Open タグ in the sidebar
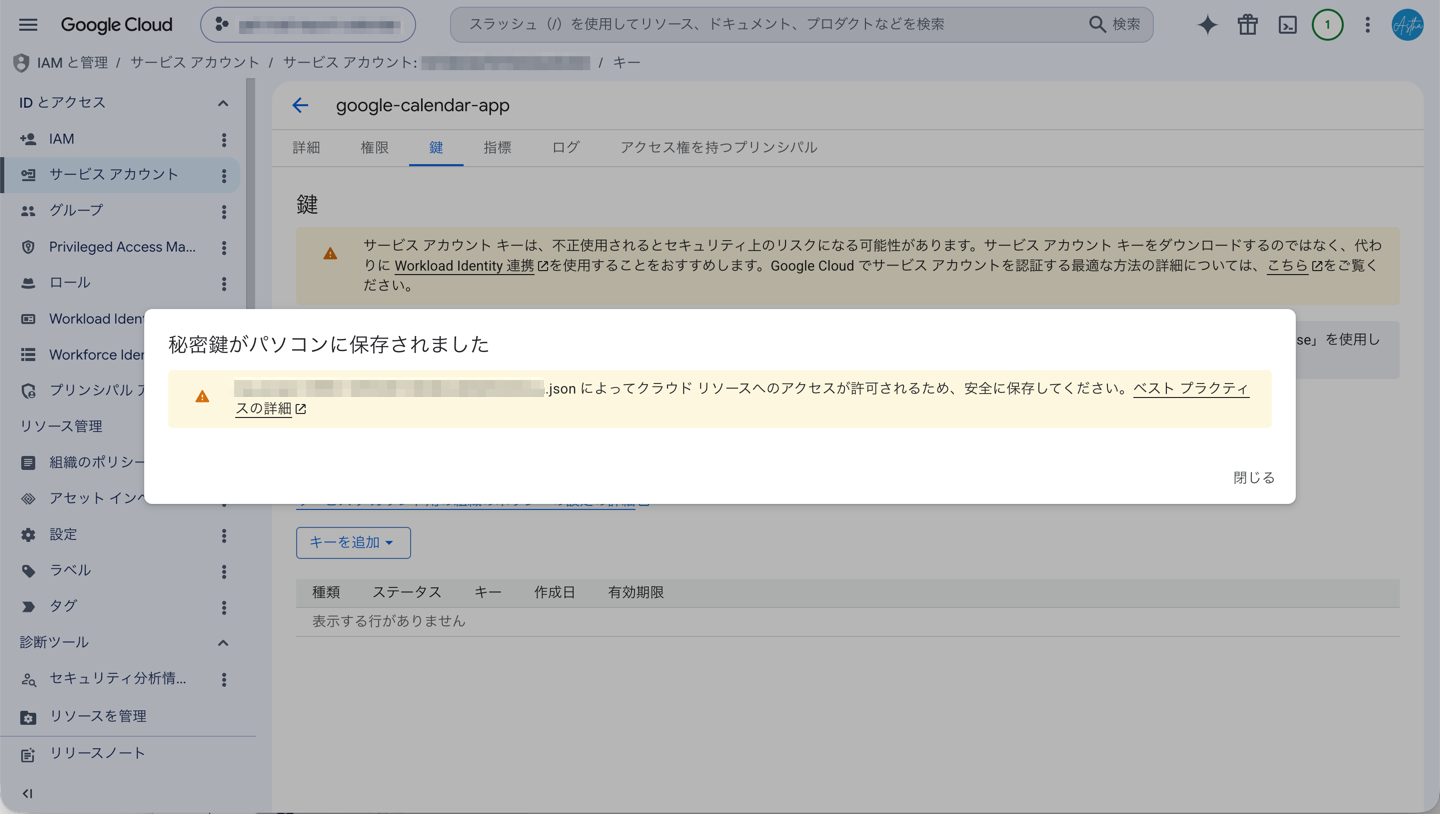The width and height of the screenshot is (1440, 814). tap(63, 606)
